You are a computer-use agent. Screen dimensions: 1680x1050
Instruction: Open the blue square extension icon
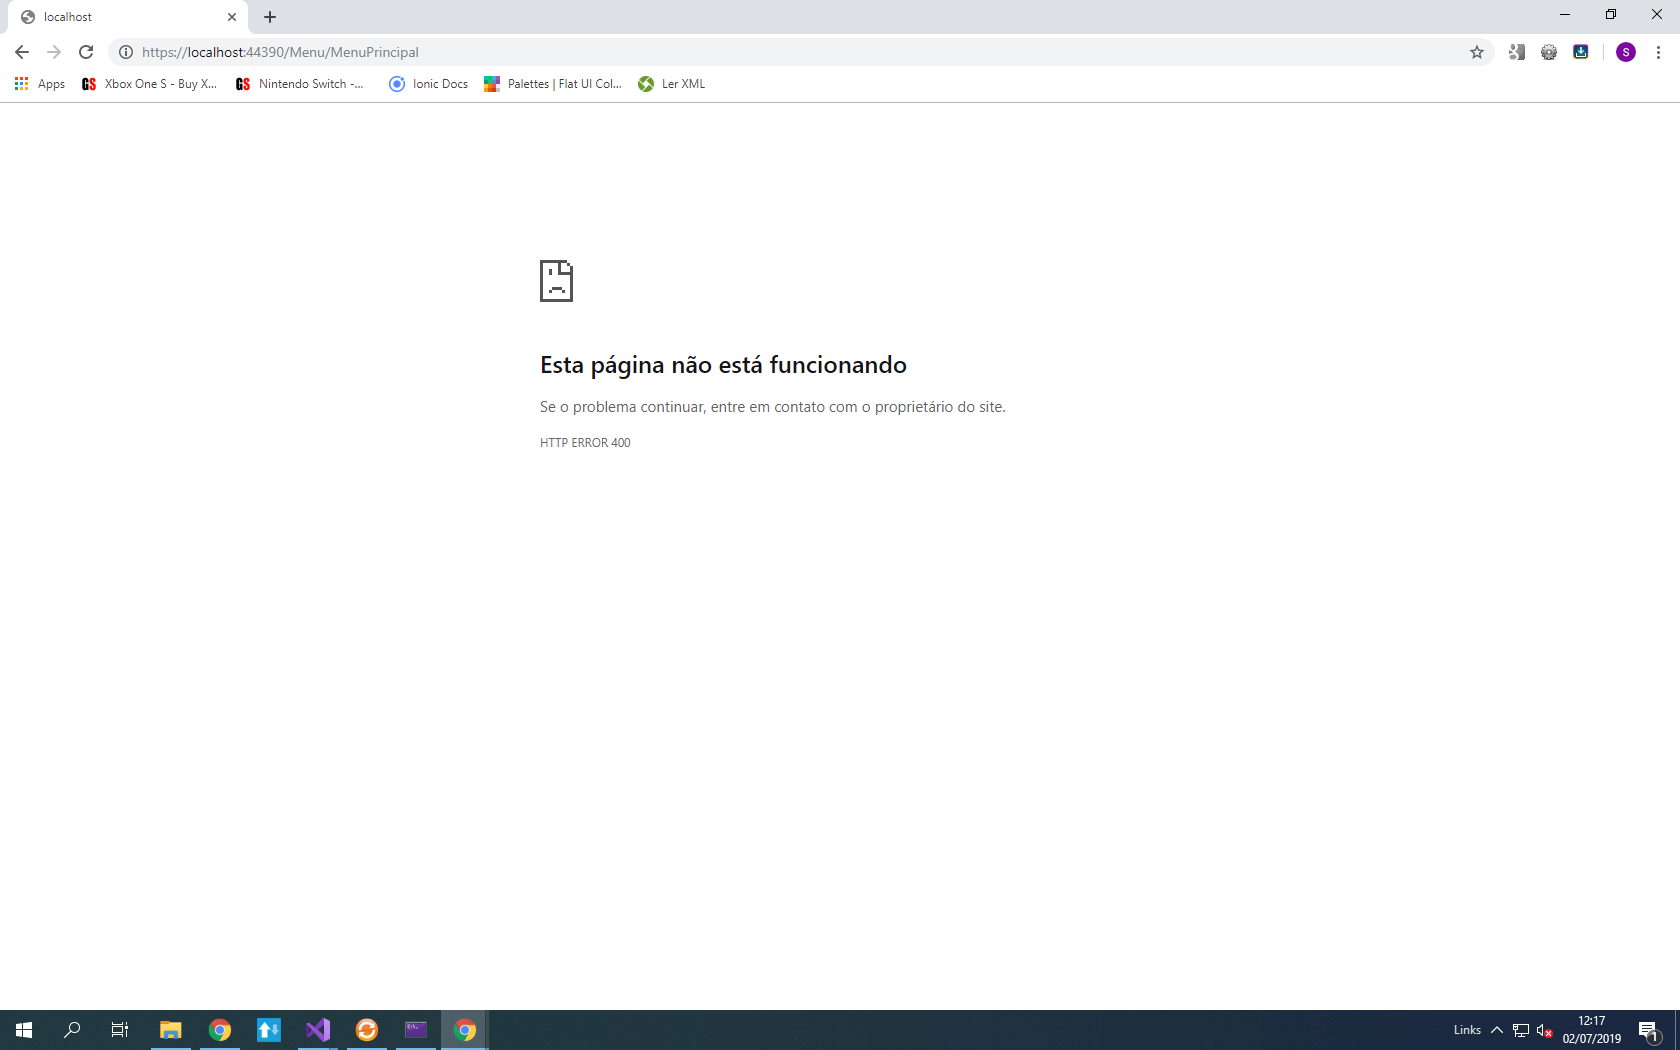coord(1581,52)
